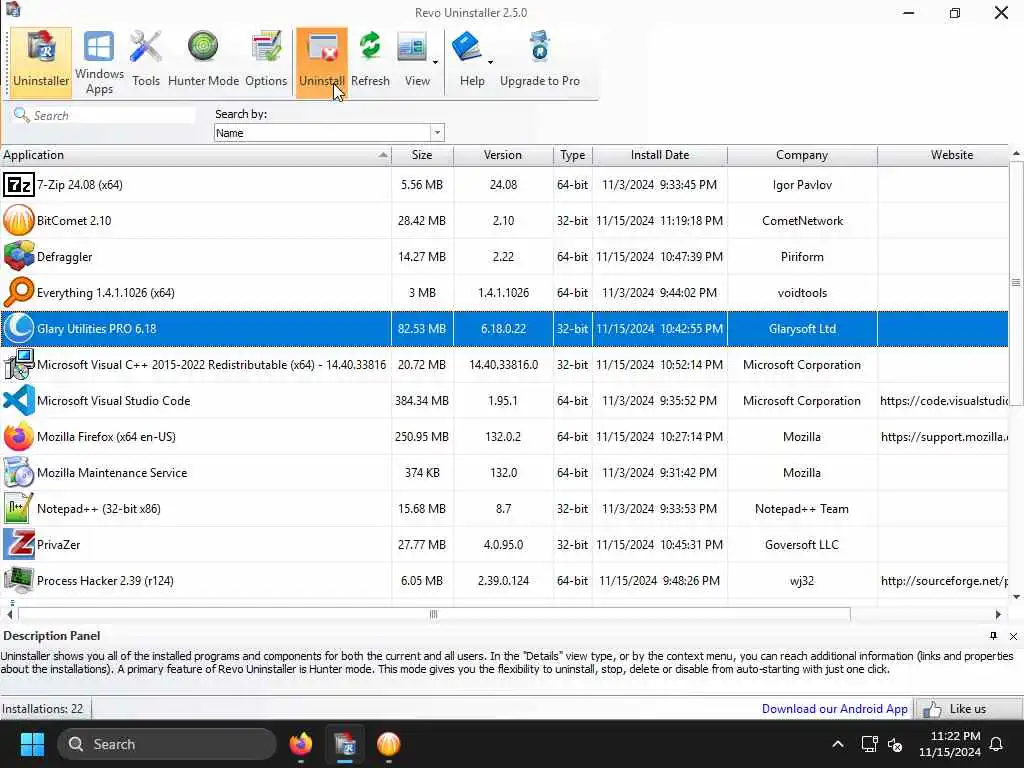Image resolution: width=1024 pixels, height=768 pixels.
Task: Open BitComet from the taskbar
Action: pos(389,744)
